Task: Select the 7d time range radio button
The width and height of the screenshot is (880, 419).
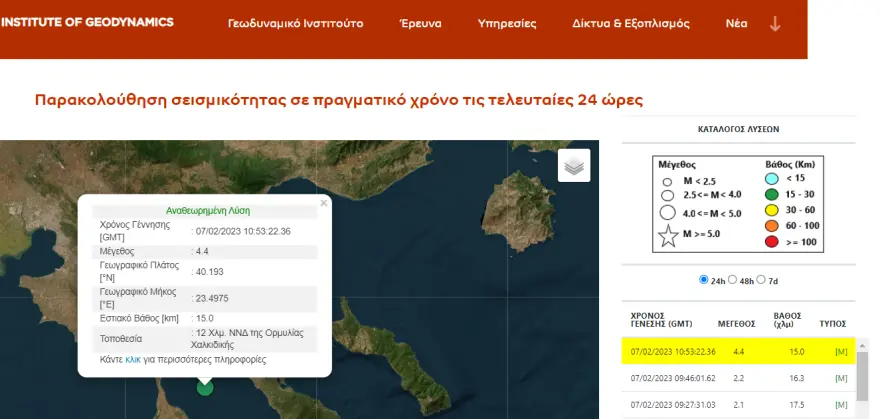Action: (x=761, y=280)
